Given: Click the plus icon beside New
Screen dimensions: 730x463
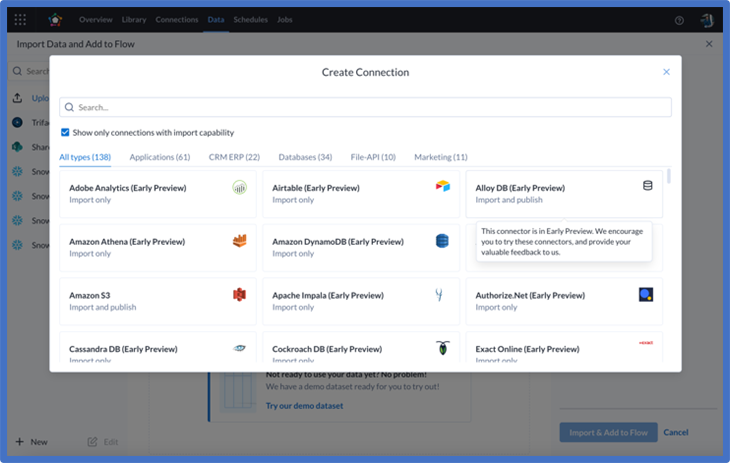Looking at the screenshot, I should coord(20,442).
